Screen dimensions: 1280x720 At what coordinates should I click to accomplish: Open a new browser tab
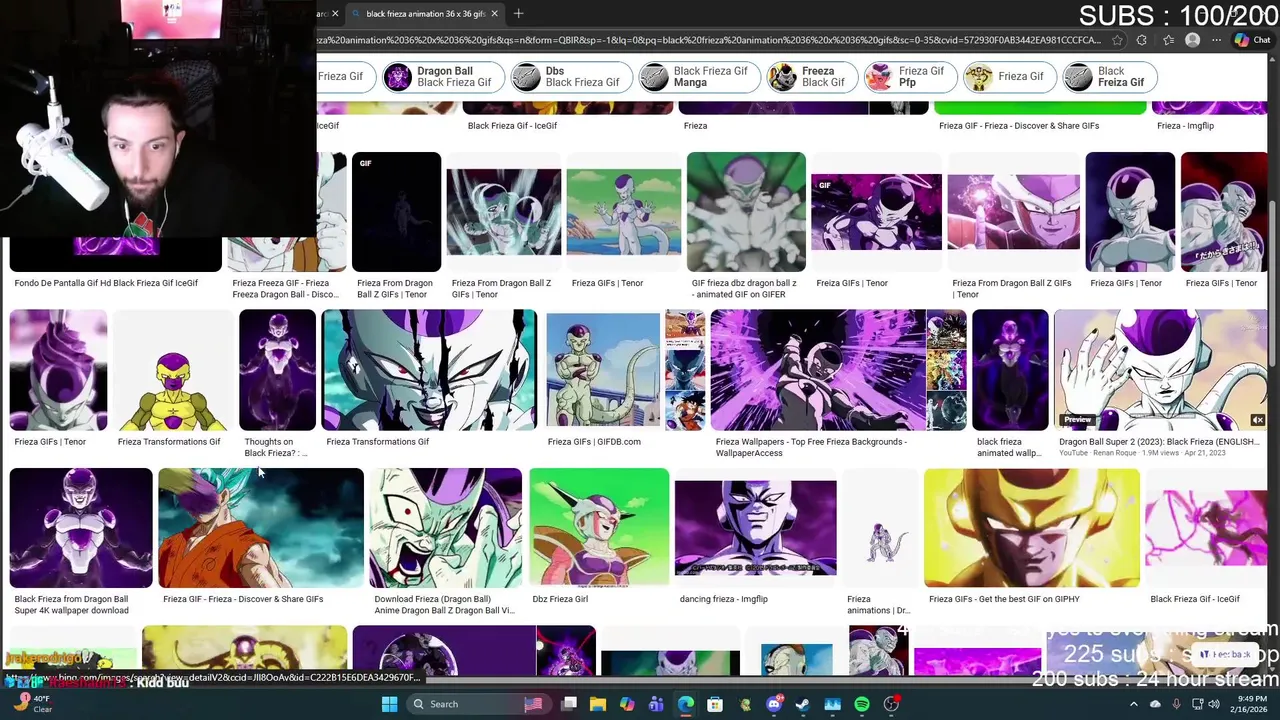point(518,14)
